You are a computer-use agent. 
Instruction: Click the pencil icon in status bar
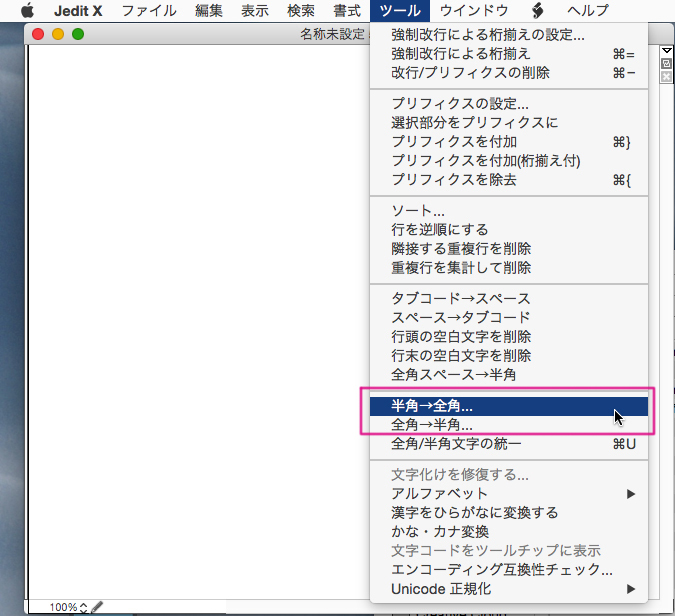(98, 607)
